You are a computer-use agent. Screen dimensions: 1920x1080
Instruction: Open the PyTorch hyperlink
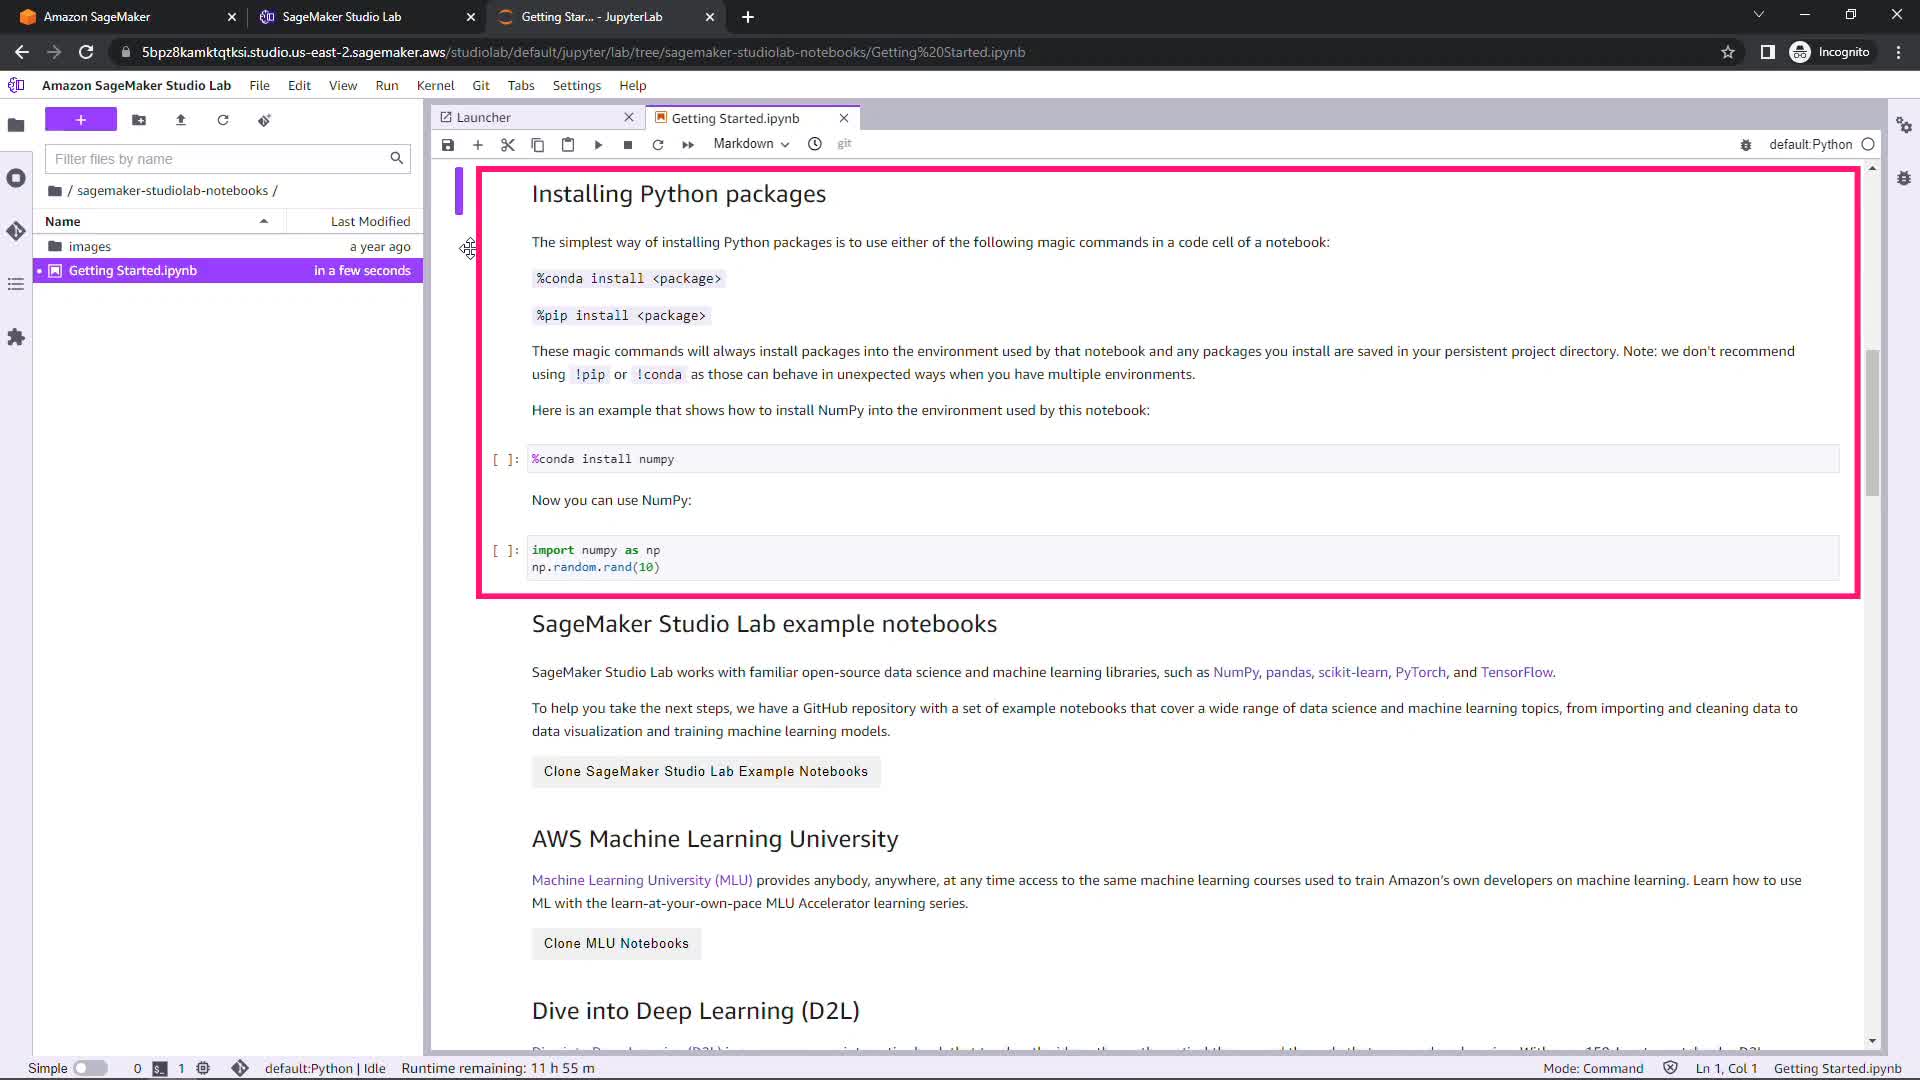1420,672
